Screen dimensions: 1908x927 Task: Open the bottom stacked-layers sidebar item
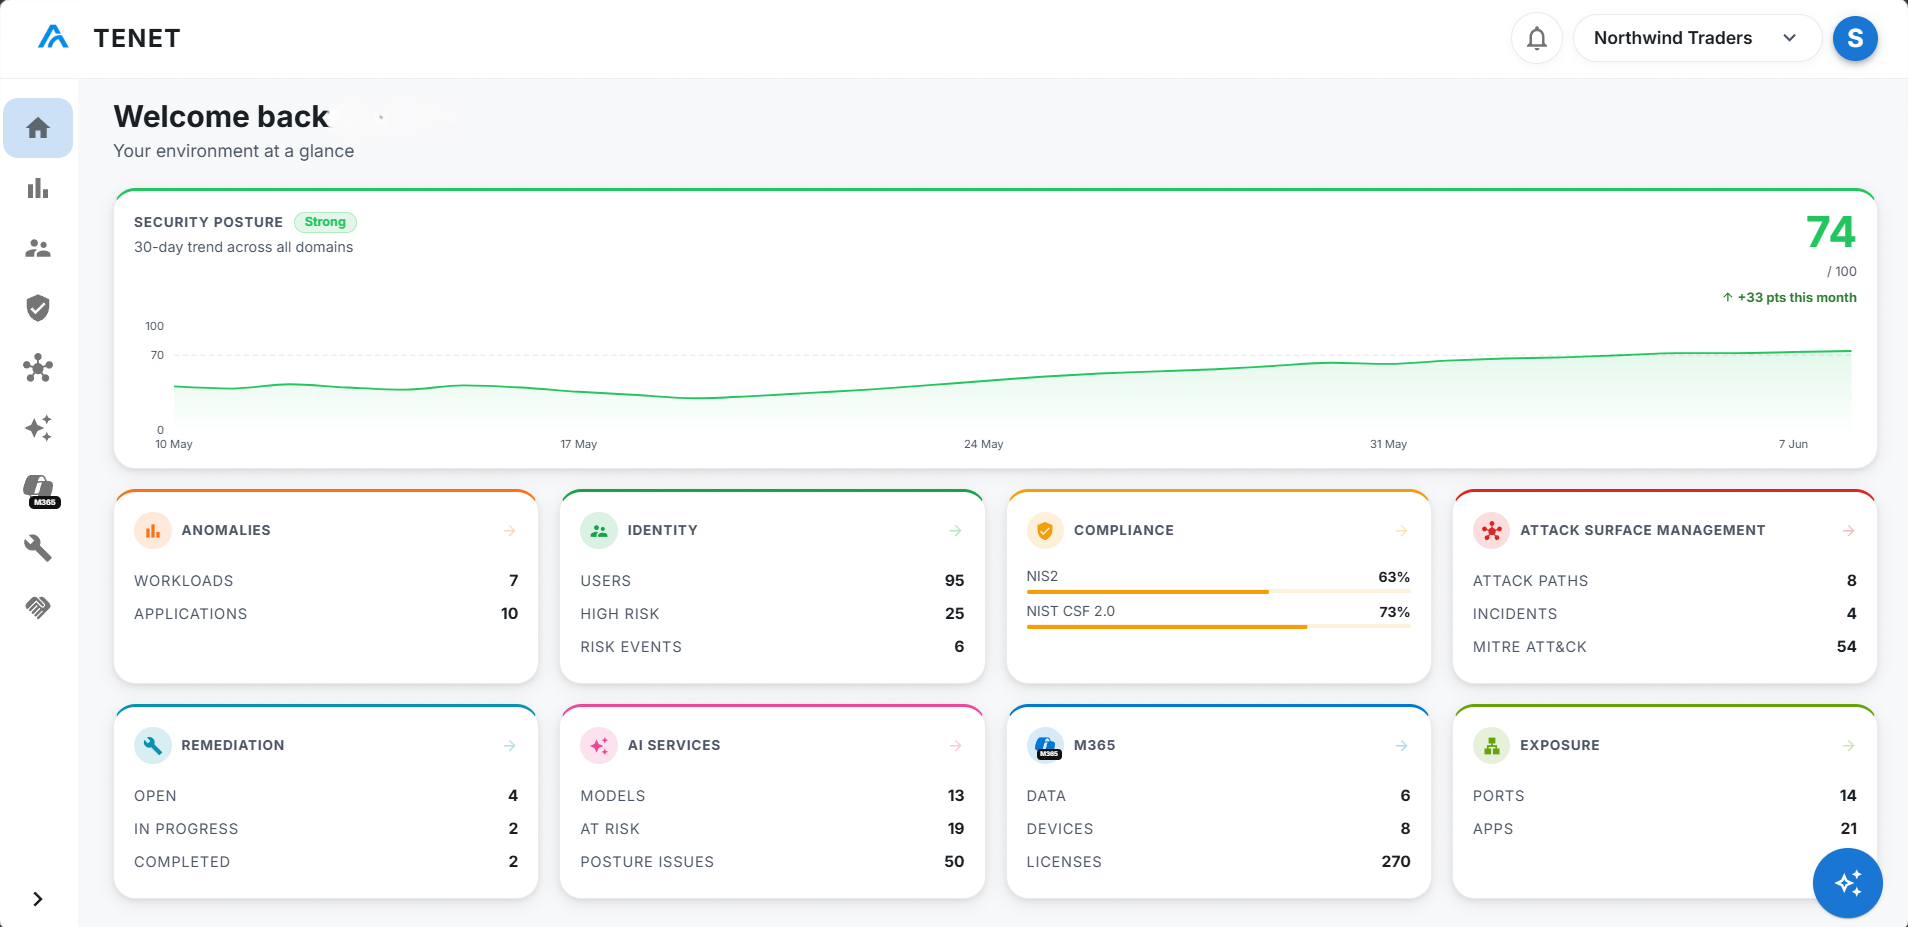(38, 608)
